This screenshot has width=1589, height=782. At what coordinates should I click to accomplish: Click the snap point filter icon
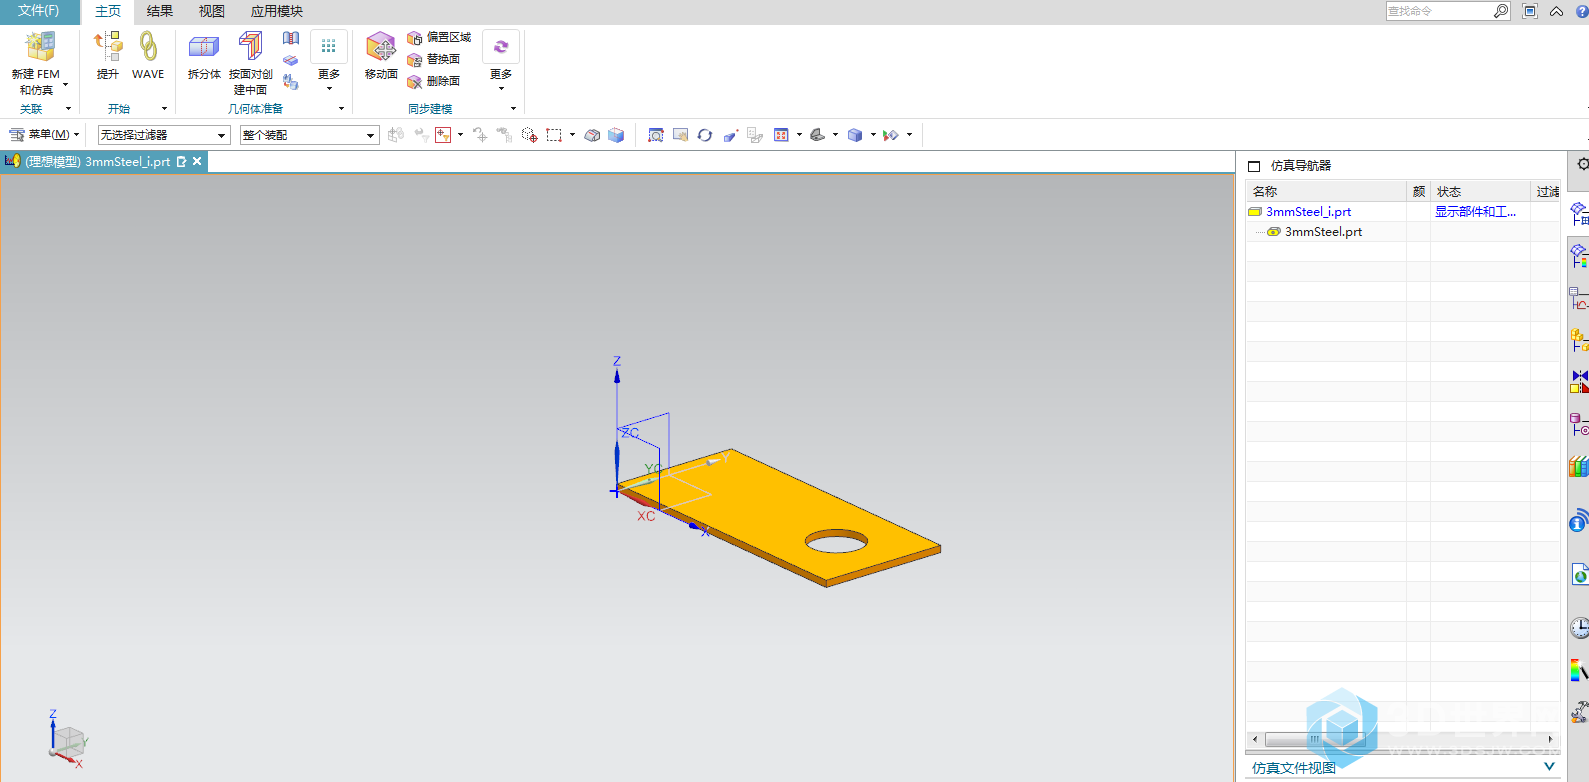(x=443, y=135)
